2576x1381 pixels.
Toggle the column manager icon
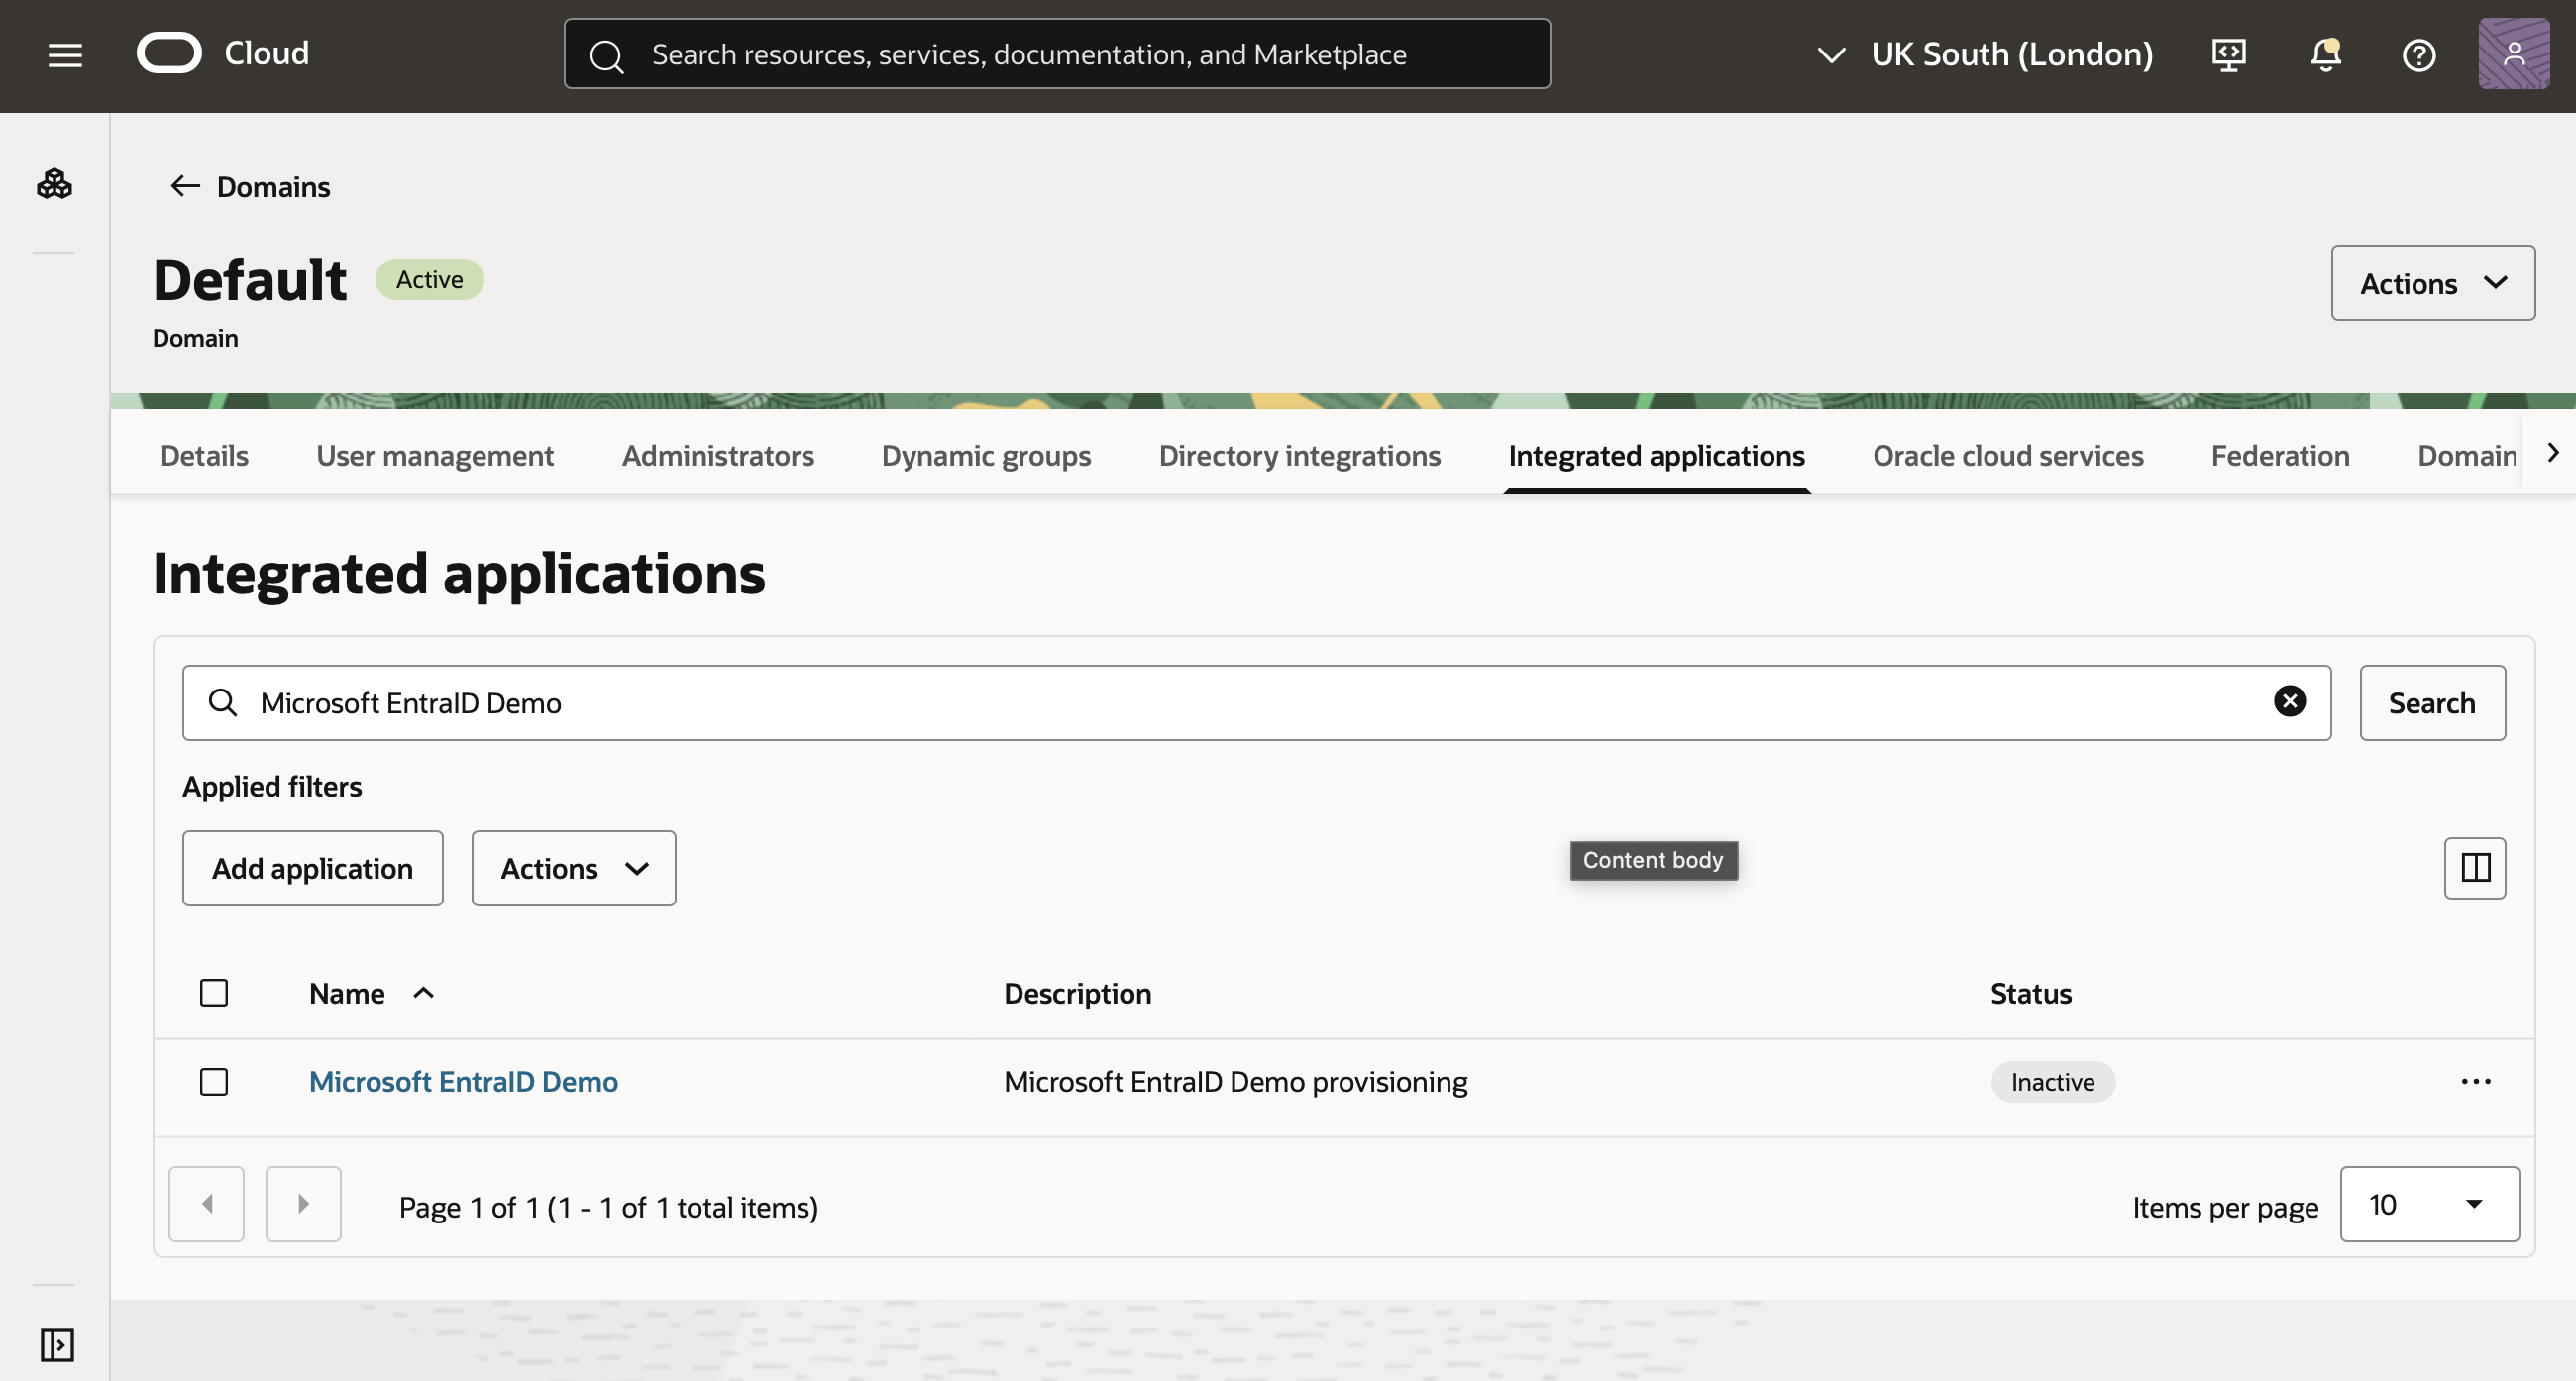[2475, 868]
